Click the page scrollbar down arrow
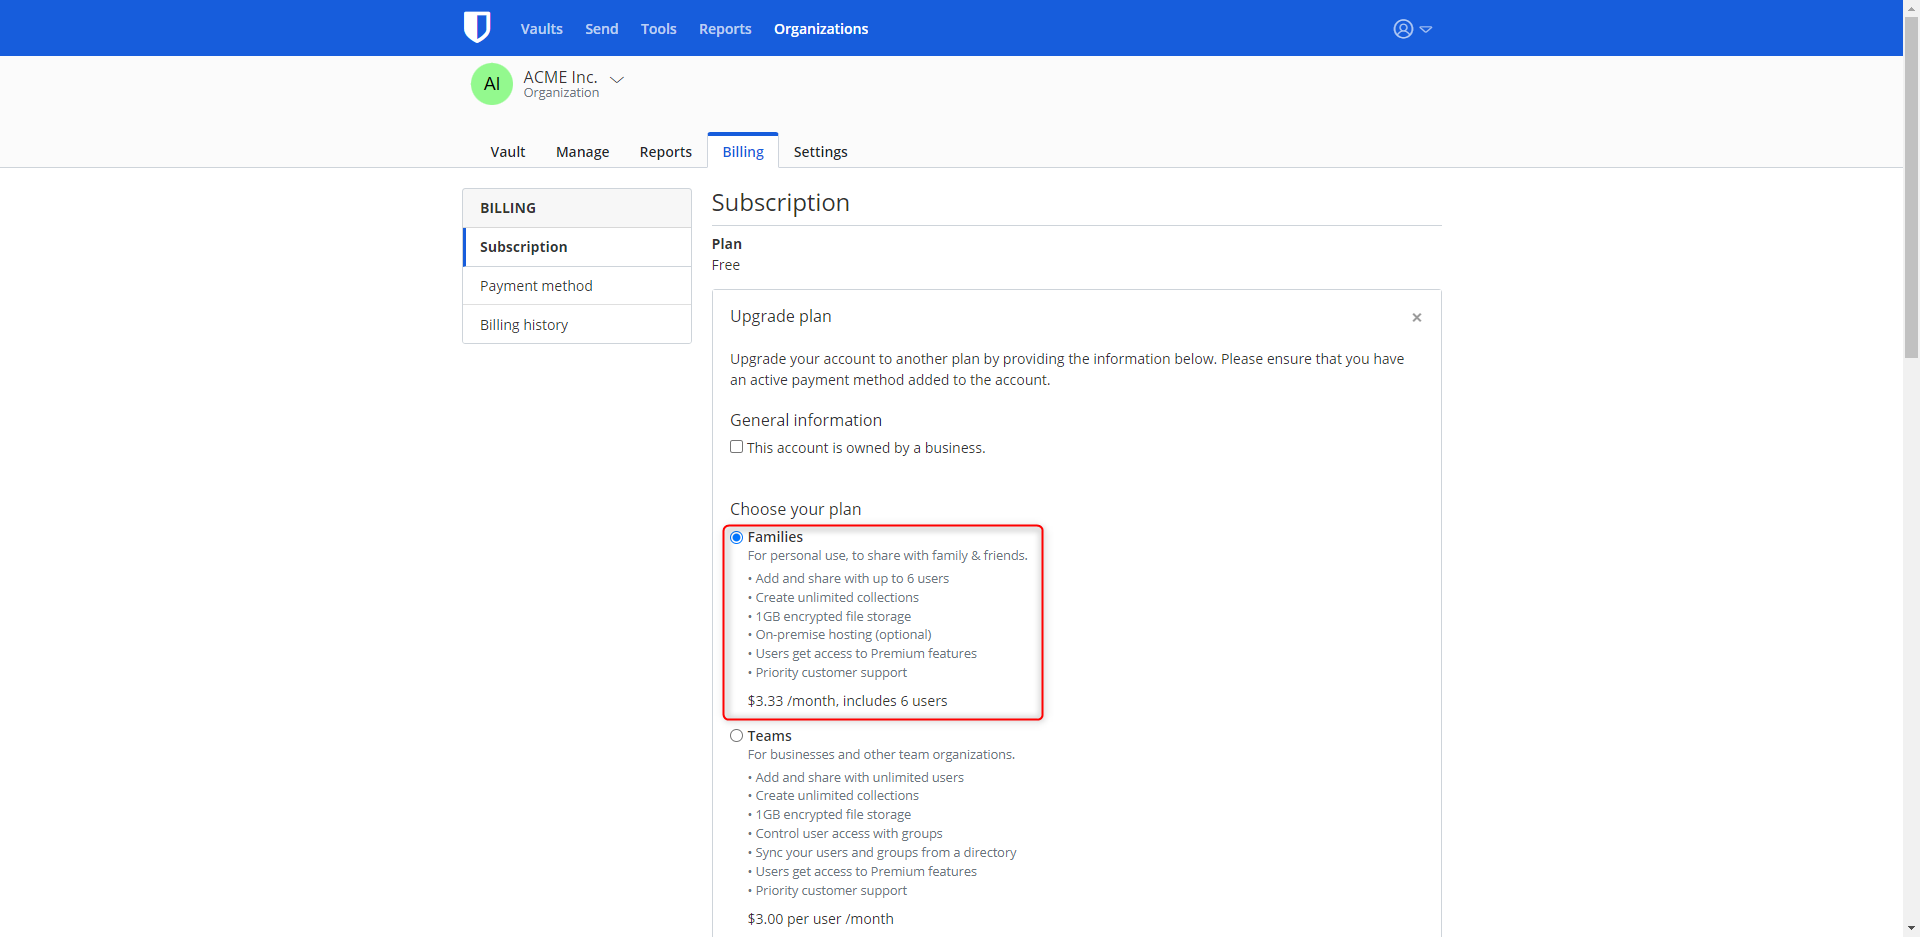 (1911, 928)
